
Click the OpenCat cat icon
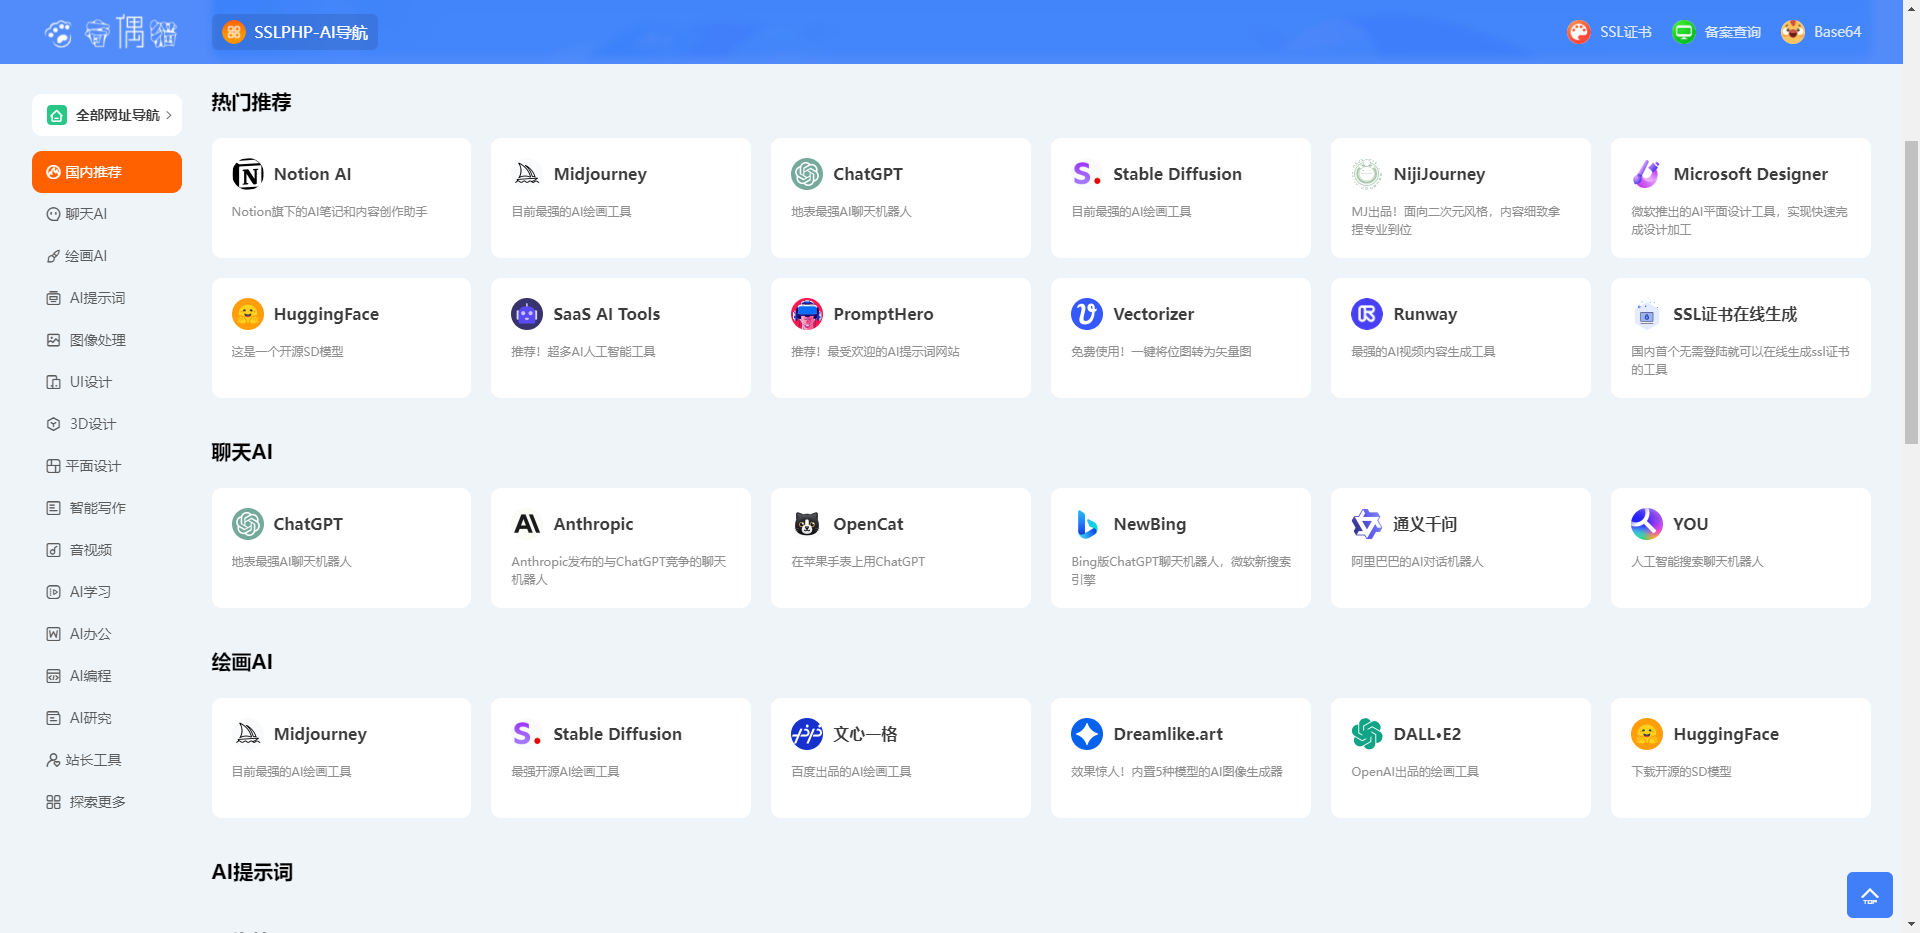pos(807,524)
